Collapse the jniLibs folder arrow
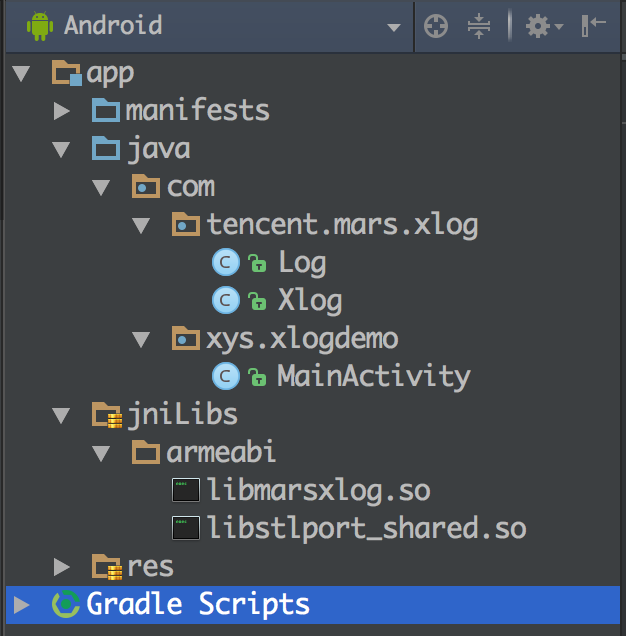Viewport: 626px width, 636px height. click(61, 416)
